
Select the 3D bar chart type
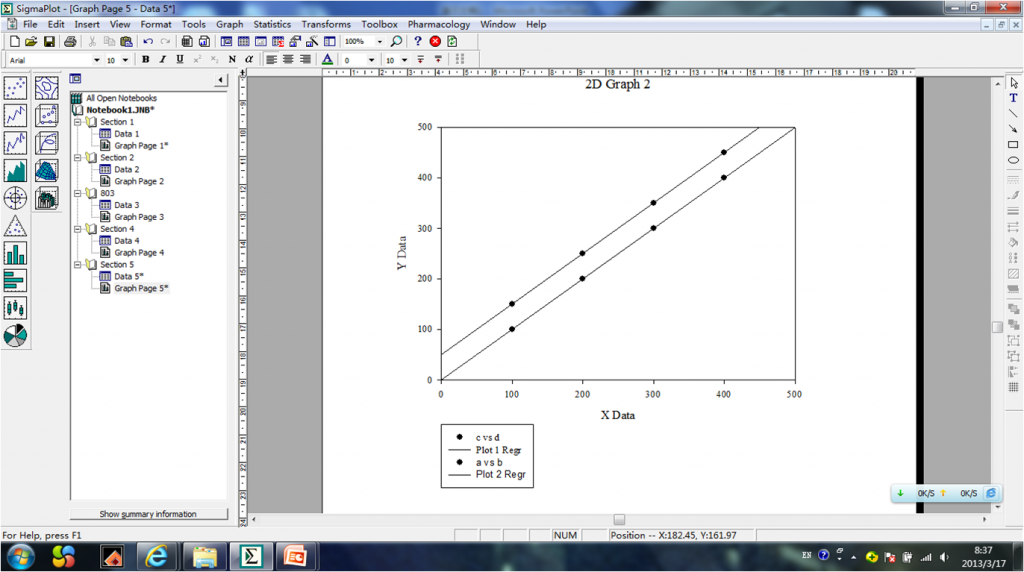point(46,198)
